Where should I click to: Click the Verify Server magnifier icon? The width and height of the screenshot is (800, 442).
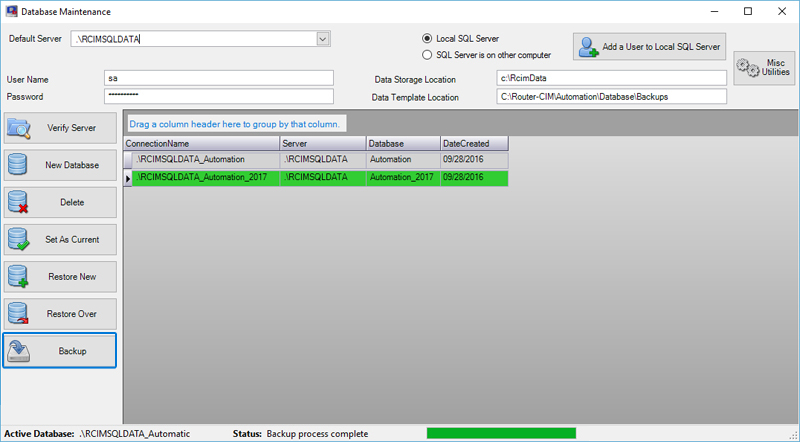coord(20,128)
